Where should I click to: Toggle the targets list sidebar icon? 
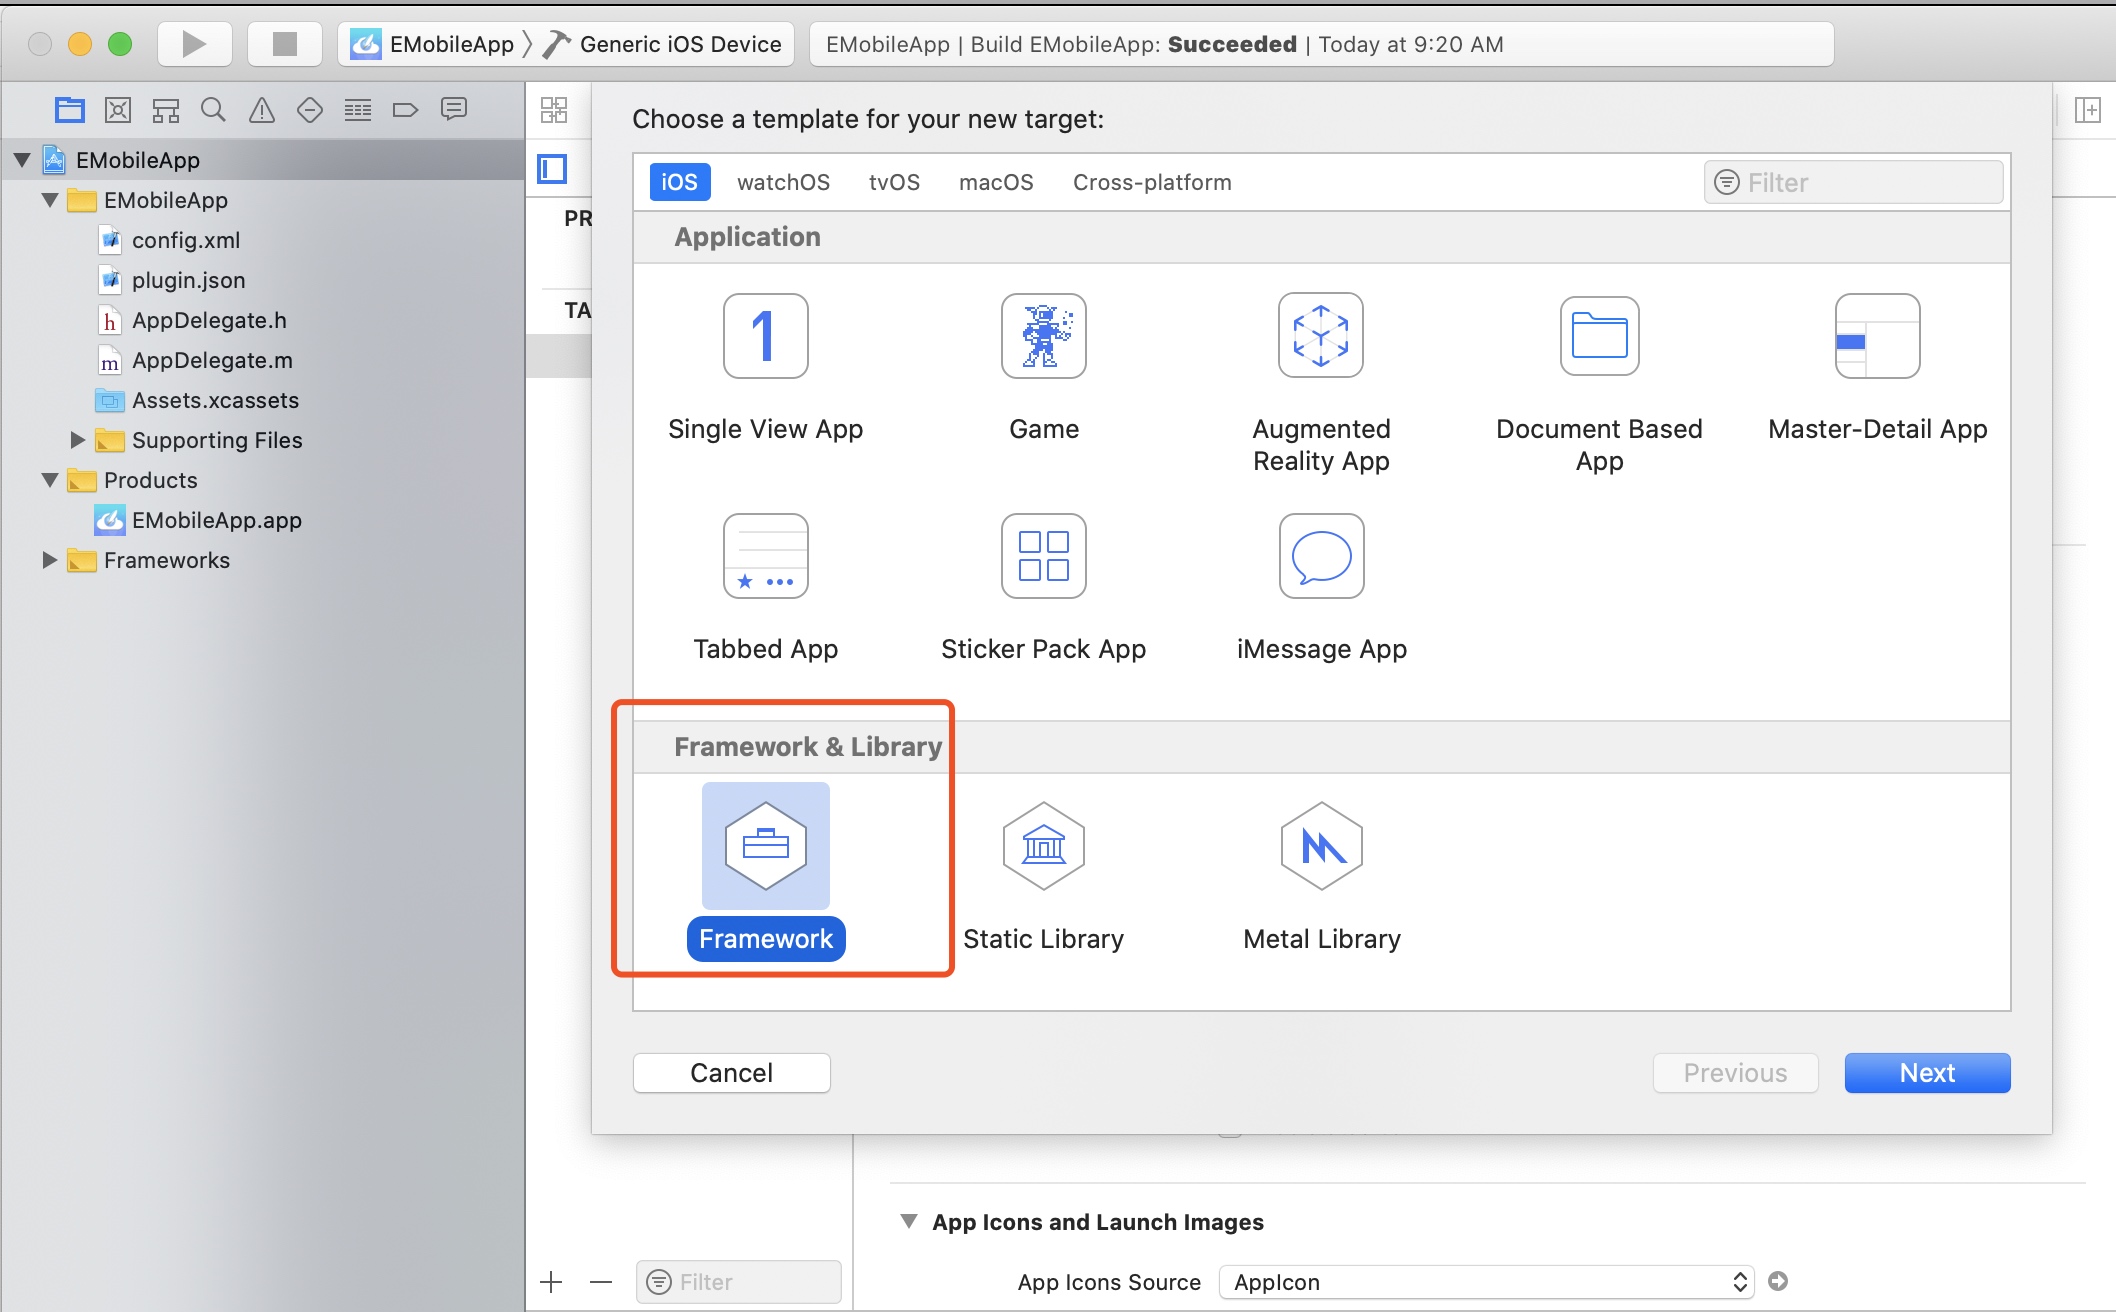point(552,169)
